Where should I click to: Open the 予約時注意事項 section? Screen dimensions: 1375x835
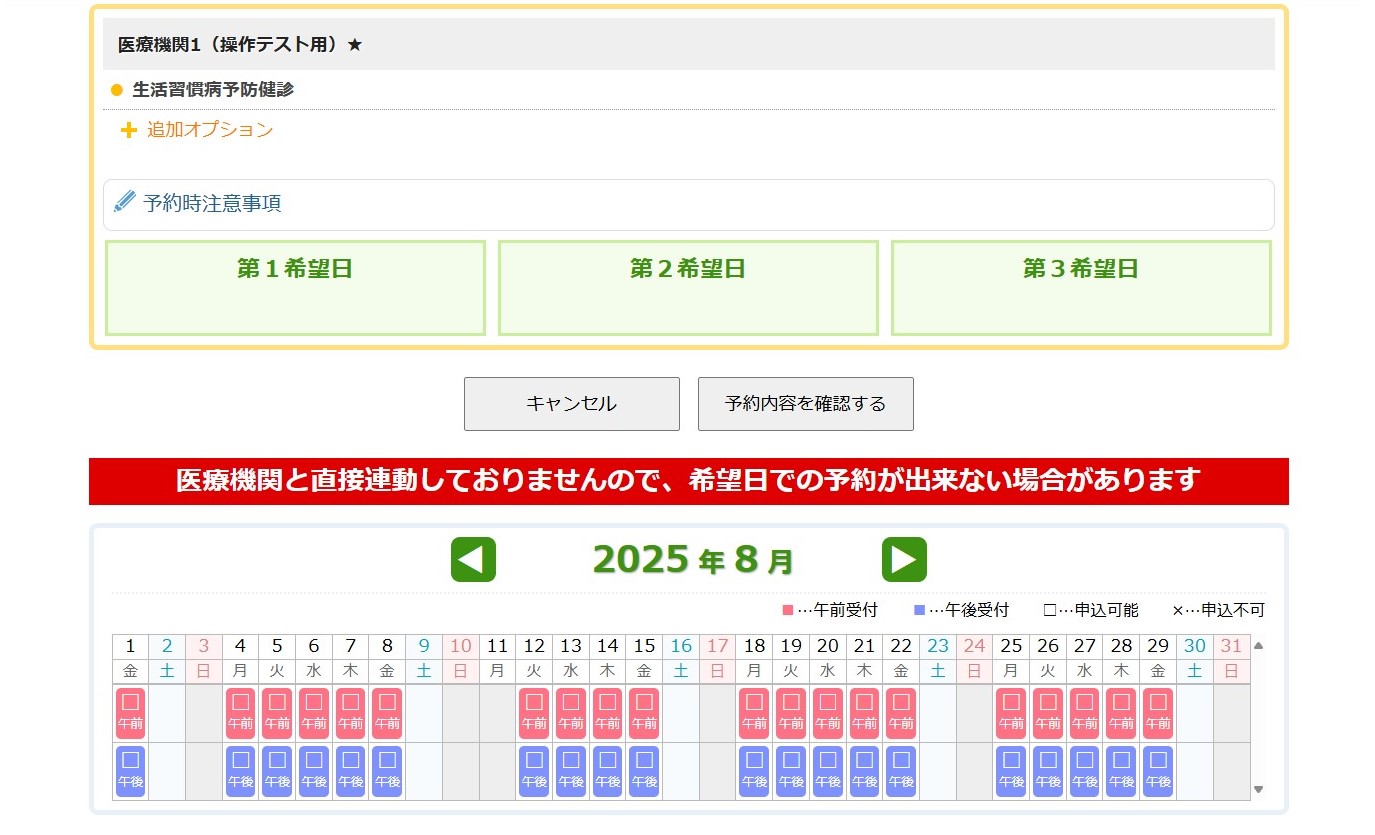689,205
